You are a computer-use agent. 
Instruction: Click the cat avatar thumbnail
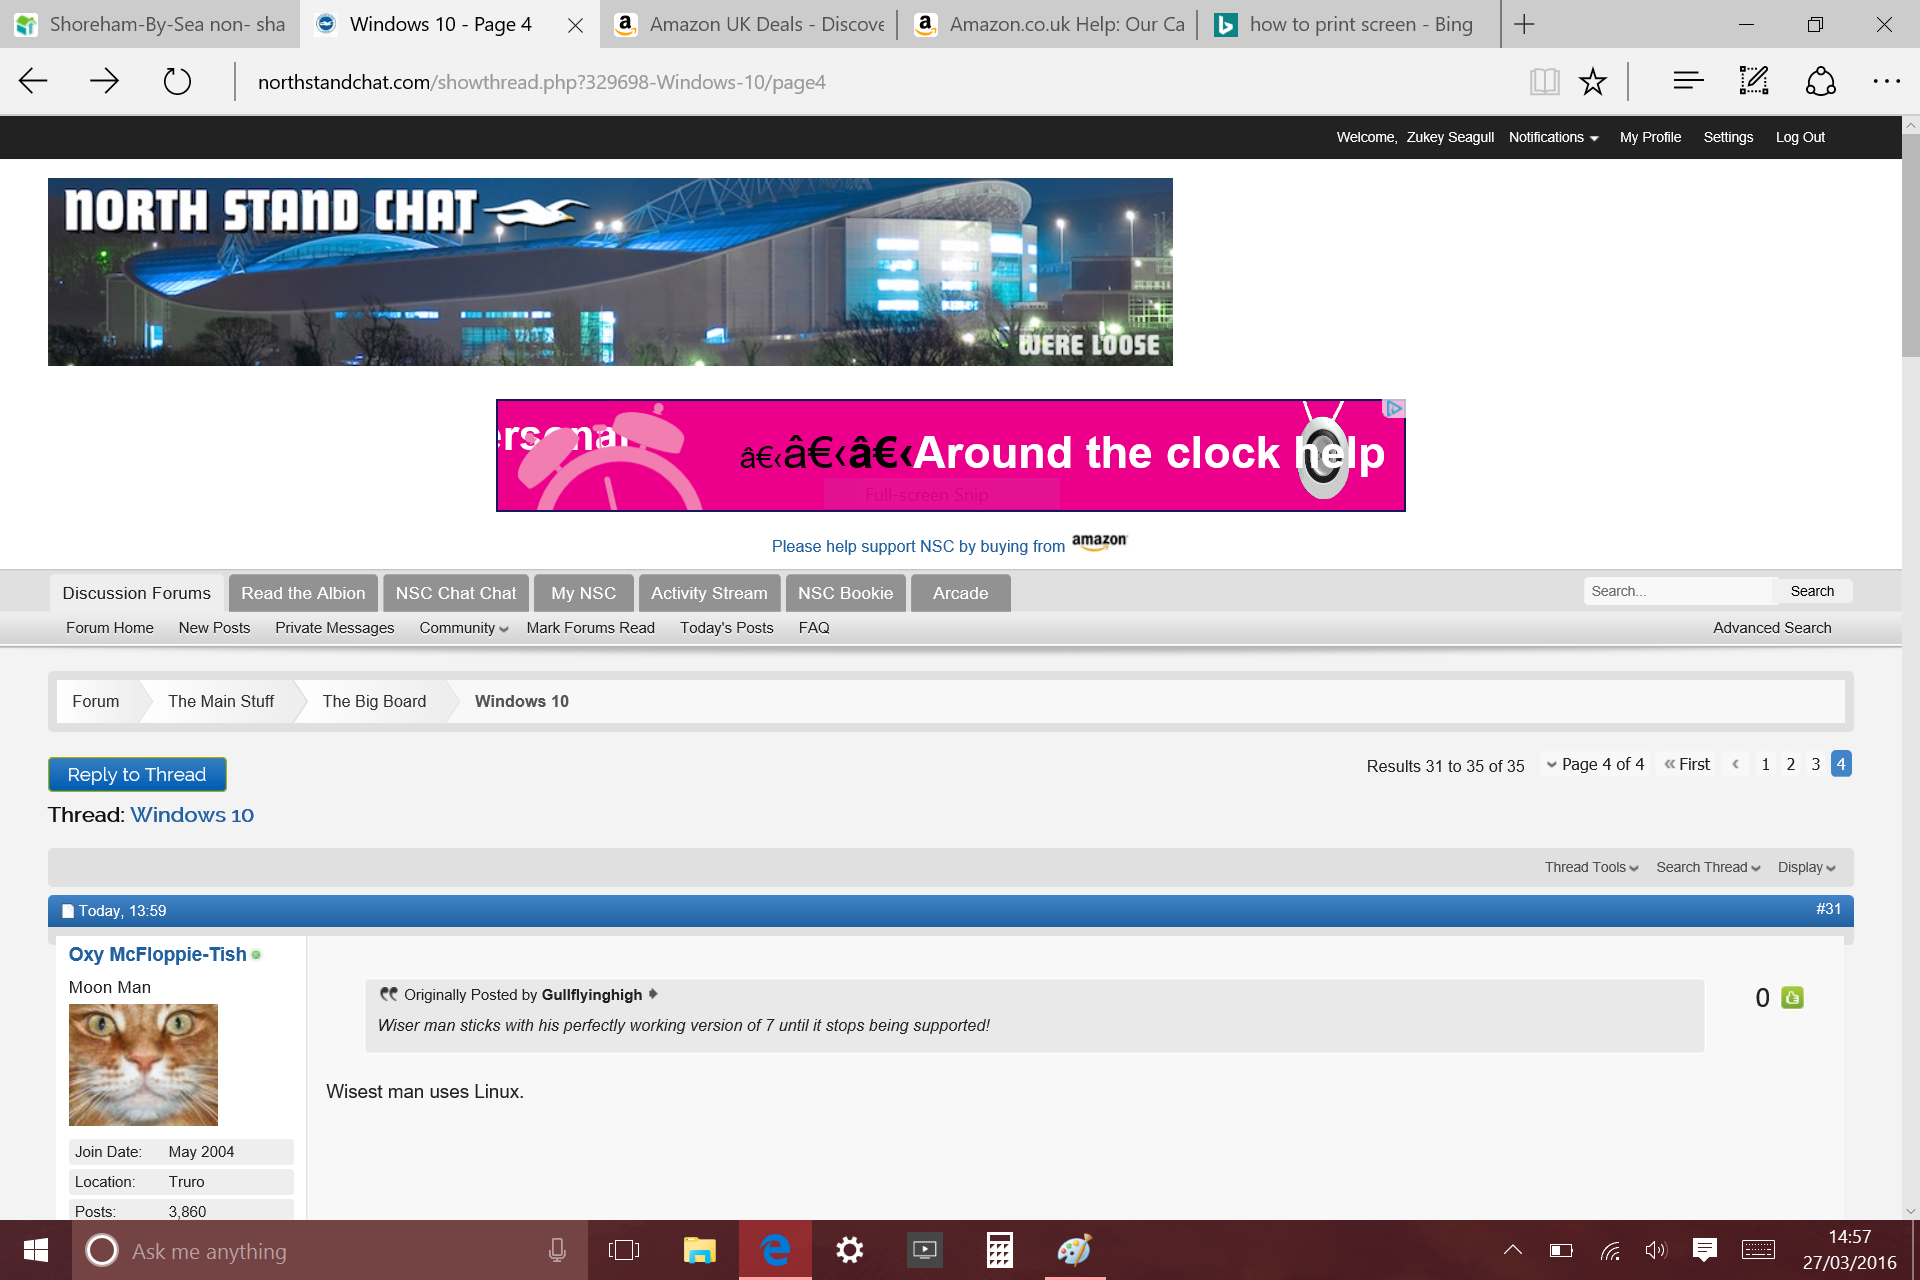point(143,1065)
